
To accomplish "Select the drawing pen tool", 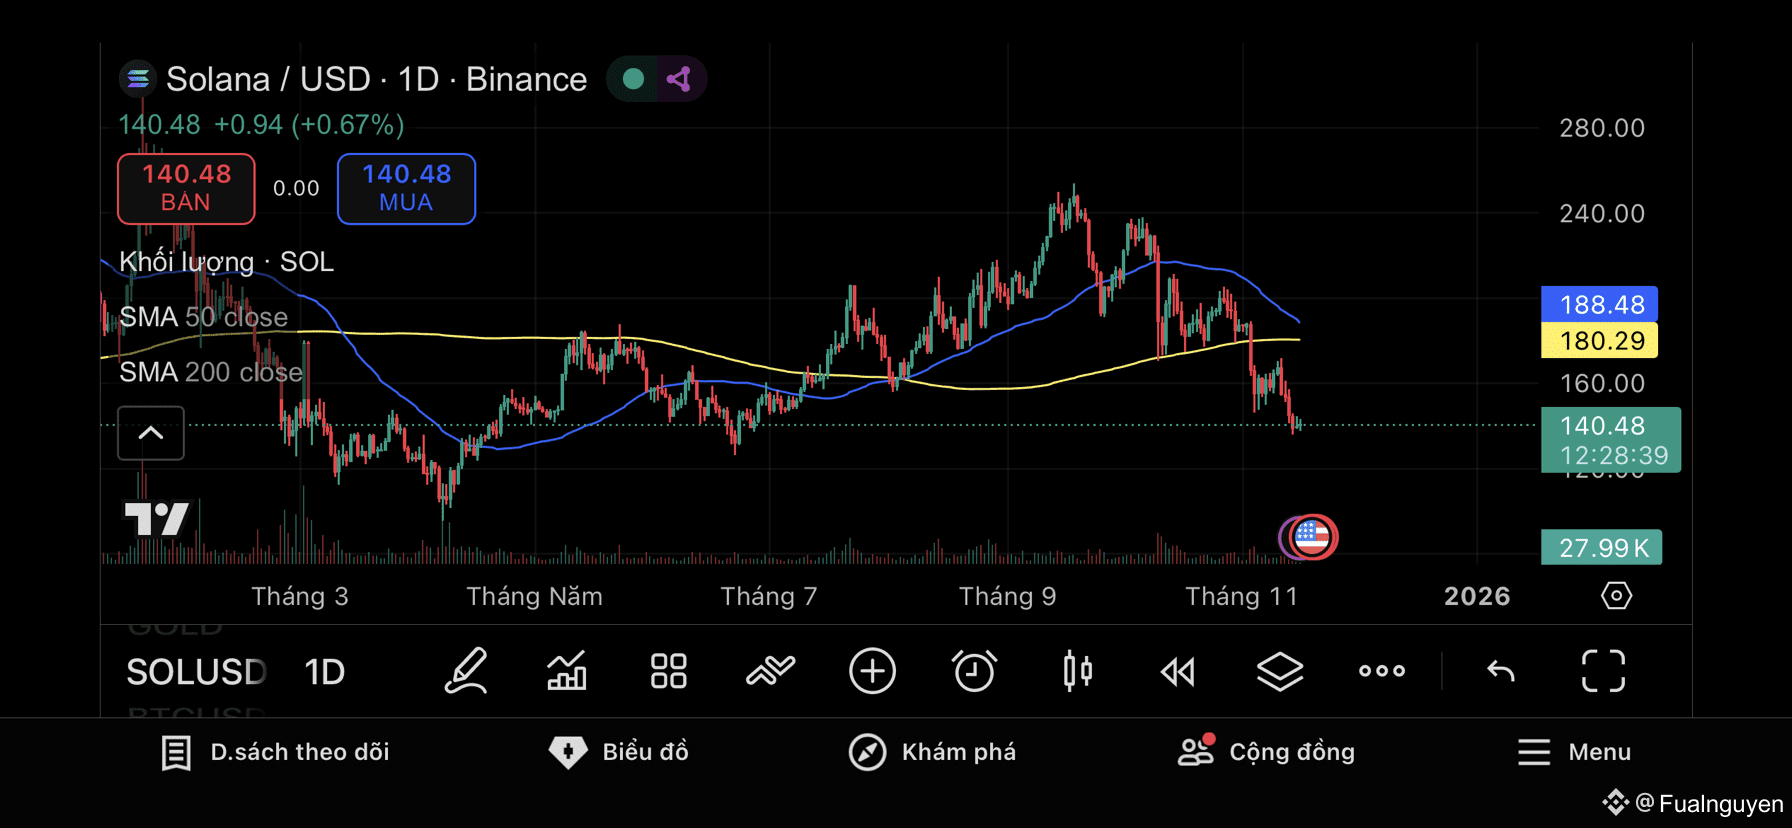I will point(466,671).
